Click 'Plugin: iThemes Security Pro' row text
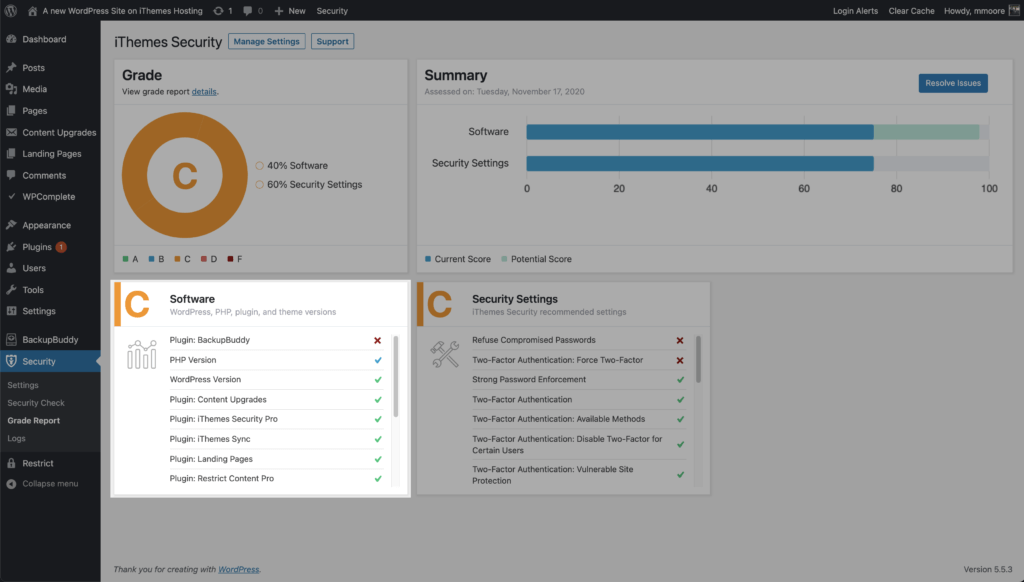 [x=223, y=419]
